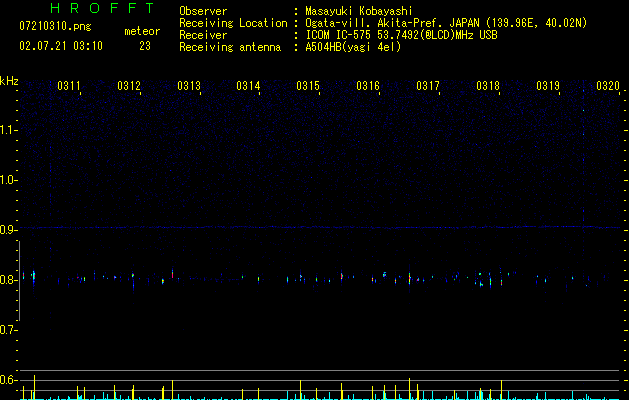Click the Receiver label

click(203, 35)
